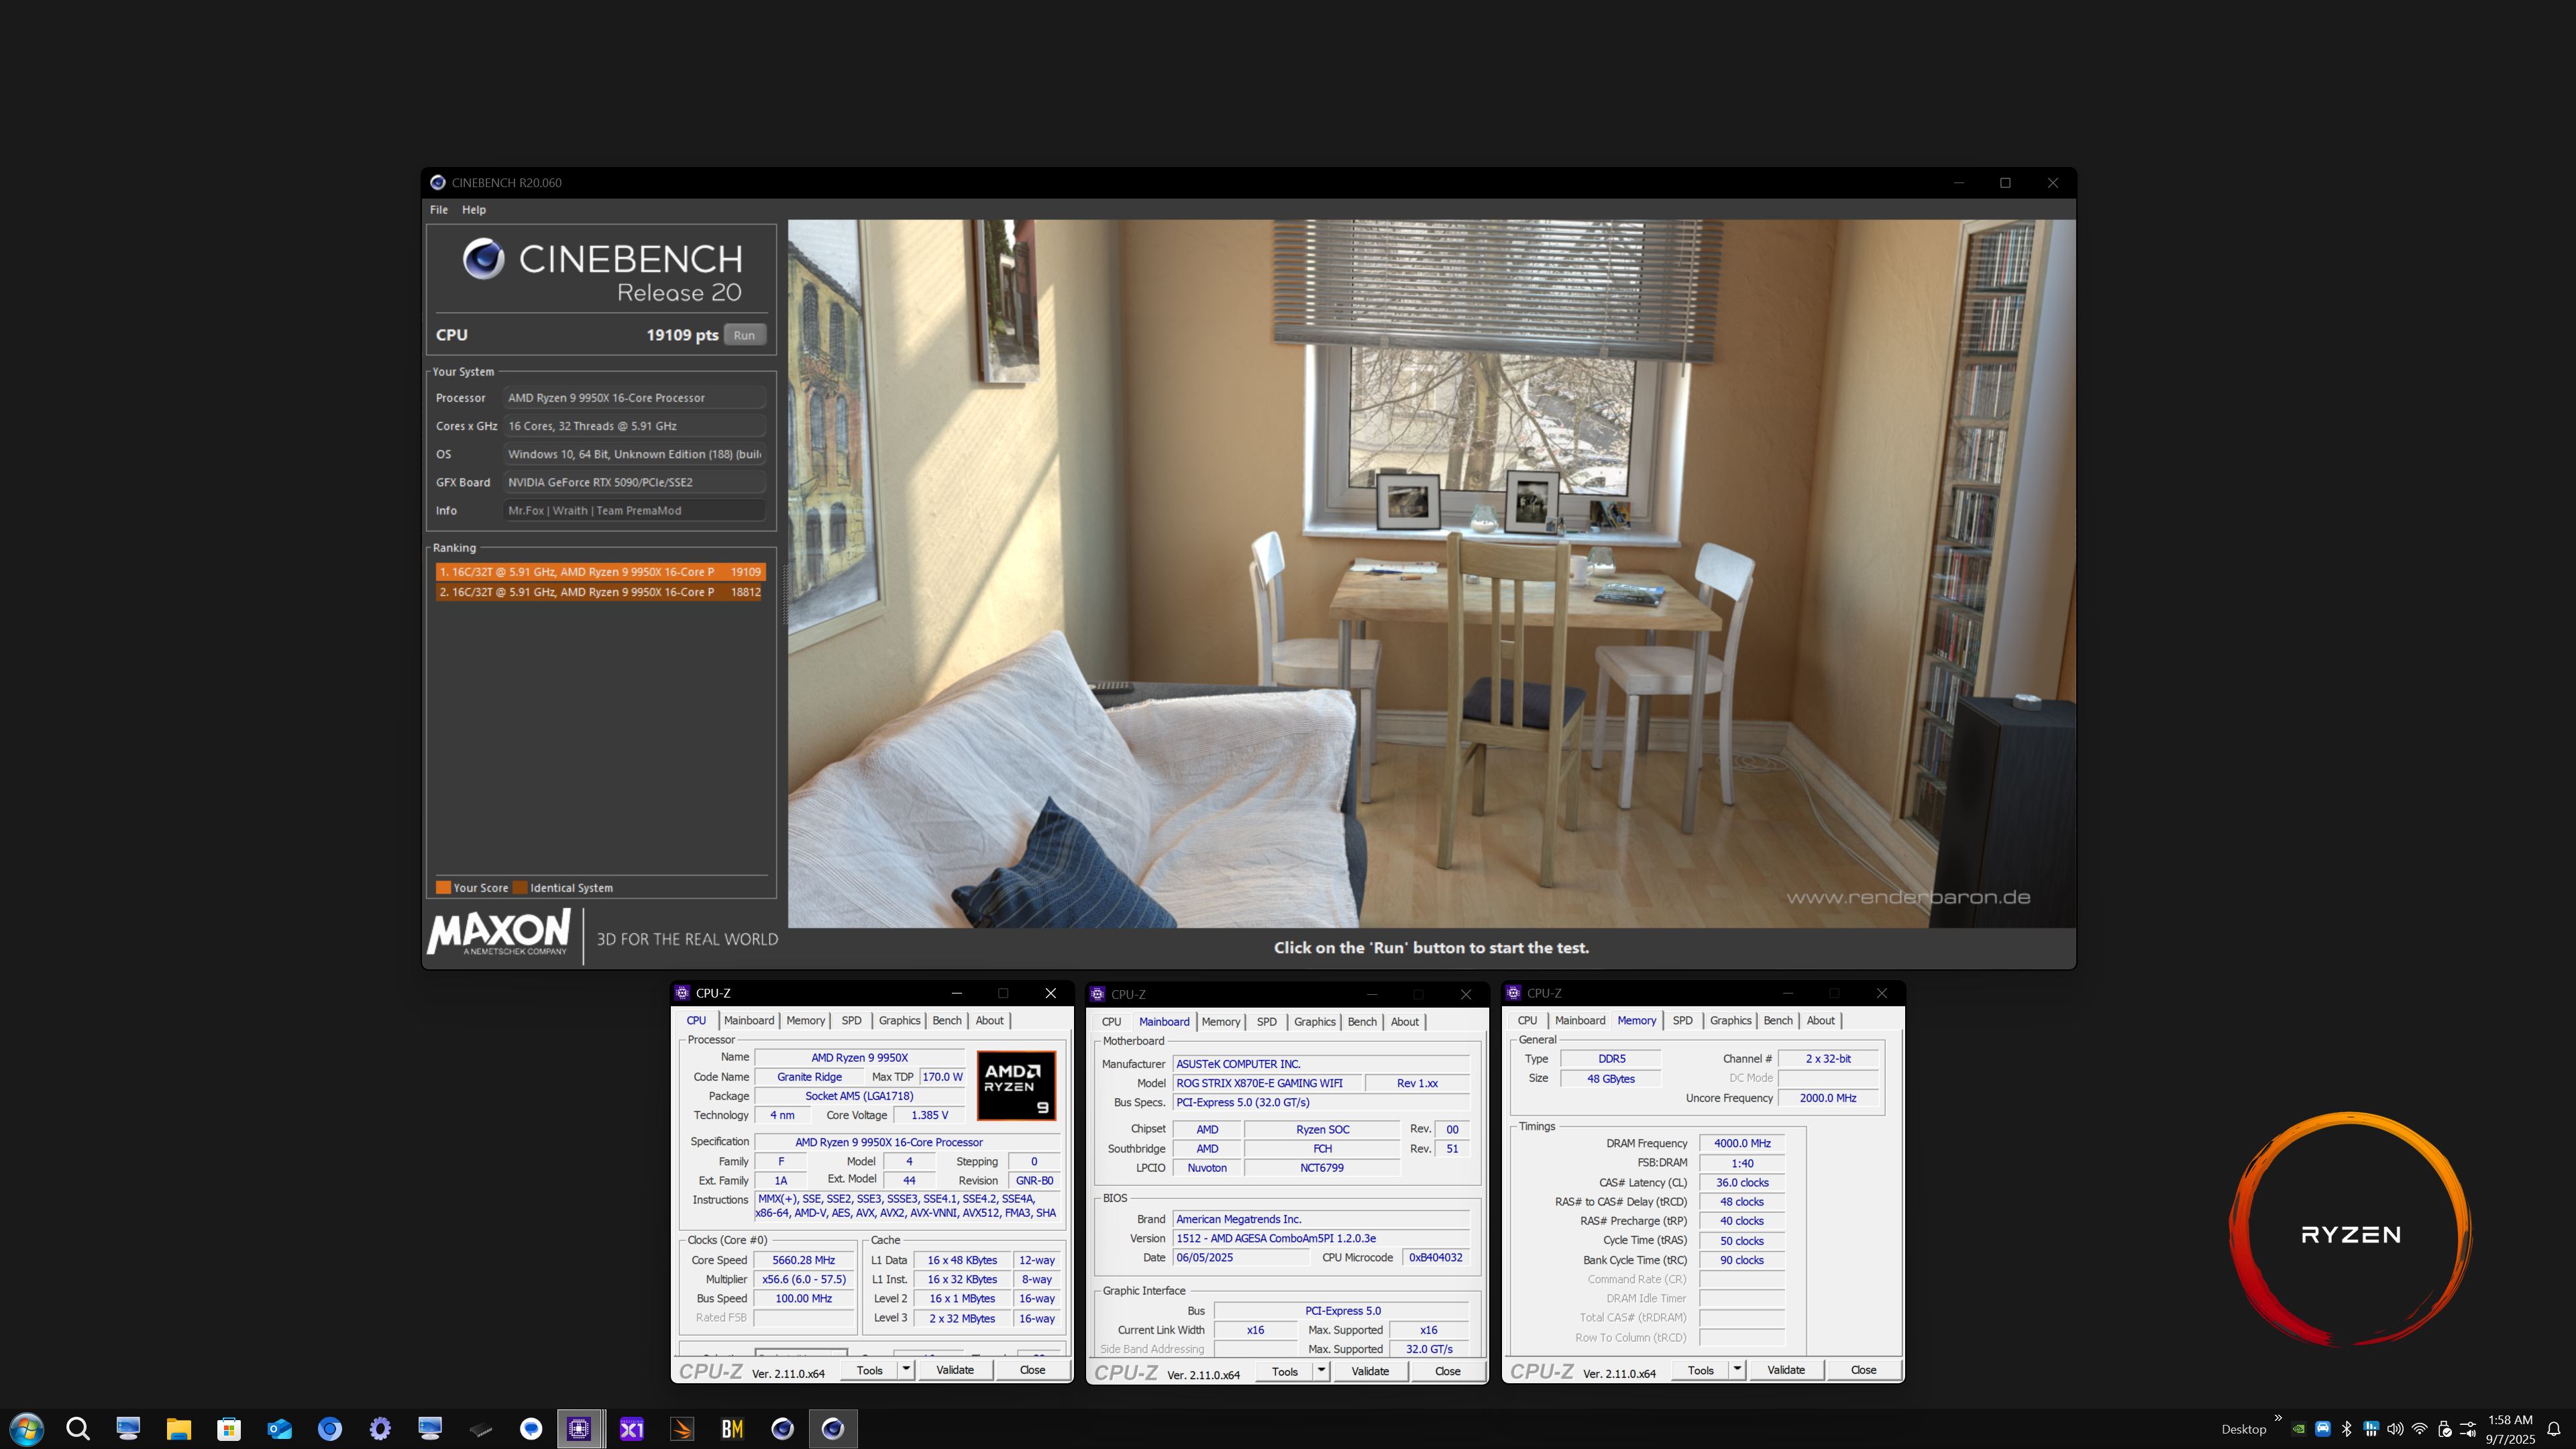Image resolution: width=2576 pixels, height=1449 pixels.
Task: Click Processor field AMD Ryzen 9 9950X
Action: [x=634, y=398]
